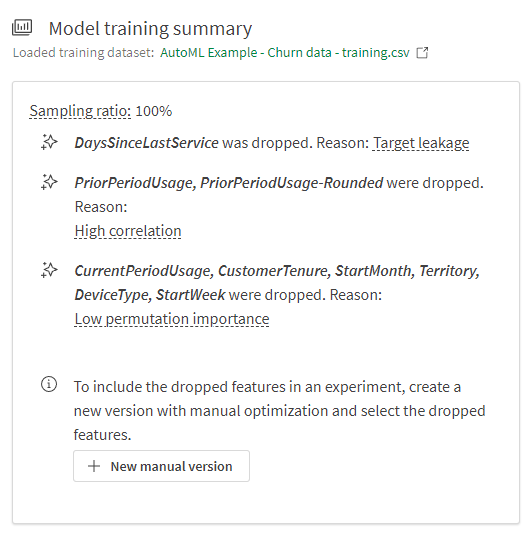Click plus icon in New manual version
The height and width of the screenshot is (533, 529).
pos(94,466)
